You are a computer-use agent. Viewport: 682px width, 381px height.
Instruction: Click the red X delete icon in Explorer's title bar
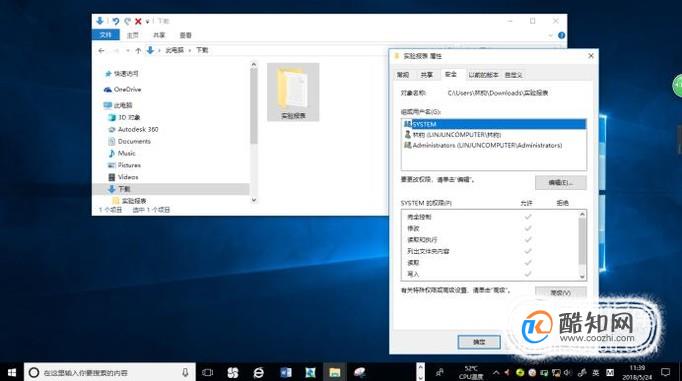(138, 21)
